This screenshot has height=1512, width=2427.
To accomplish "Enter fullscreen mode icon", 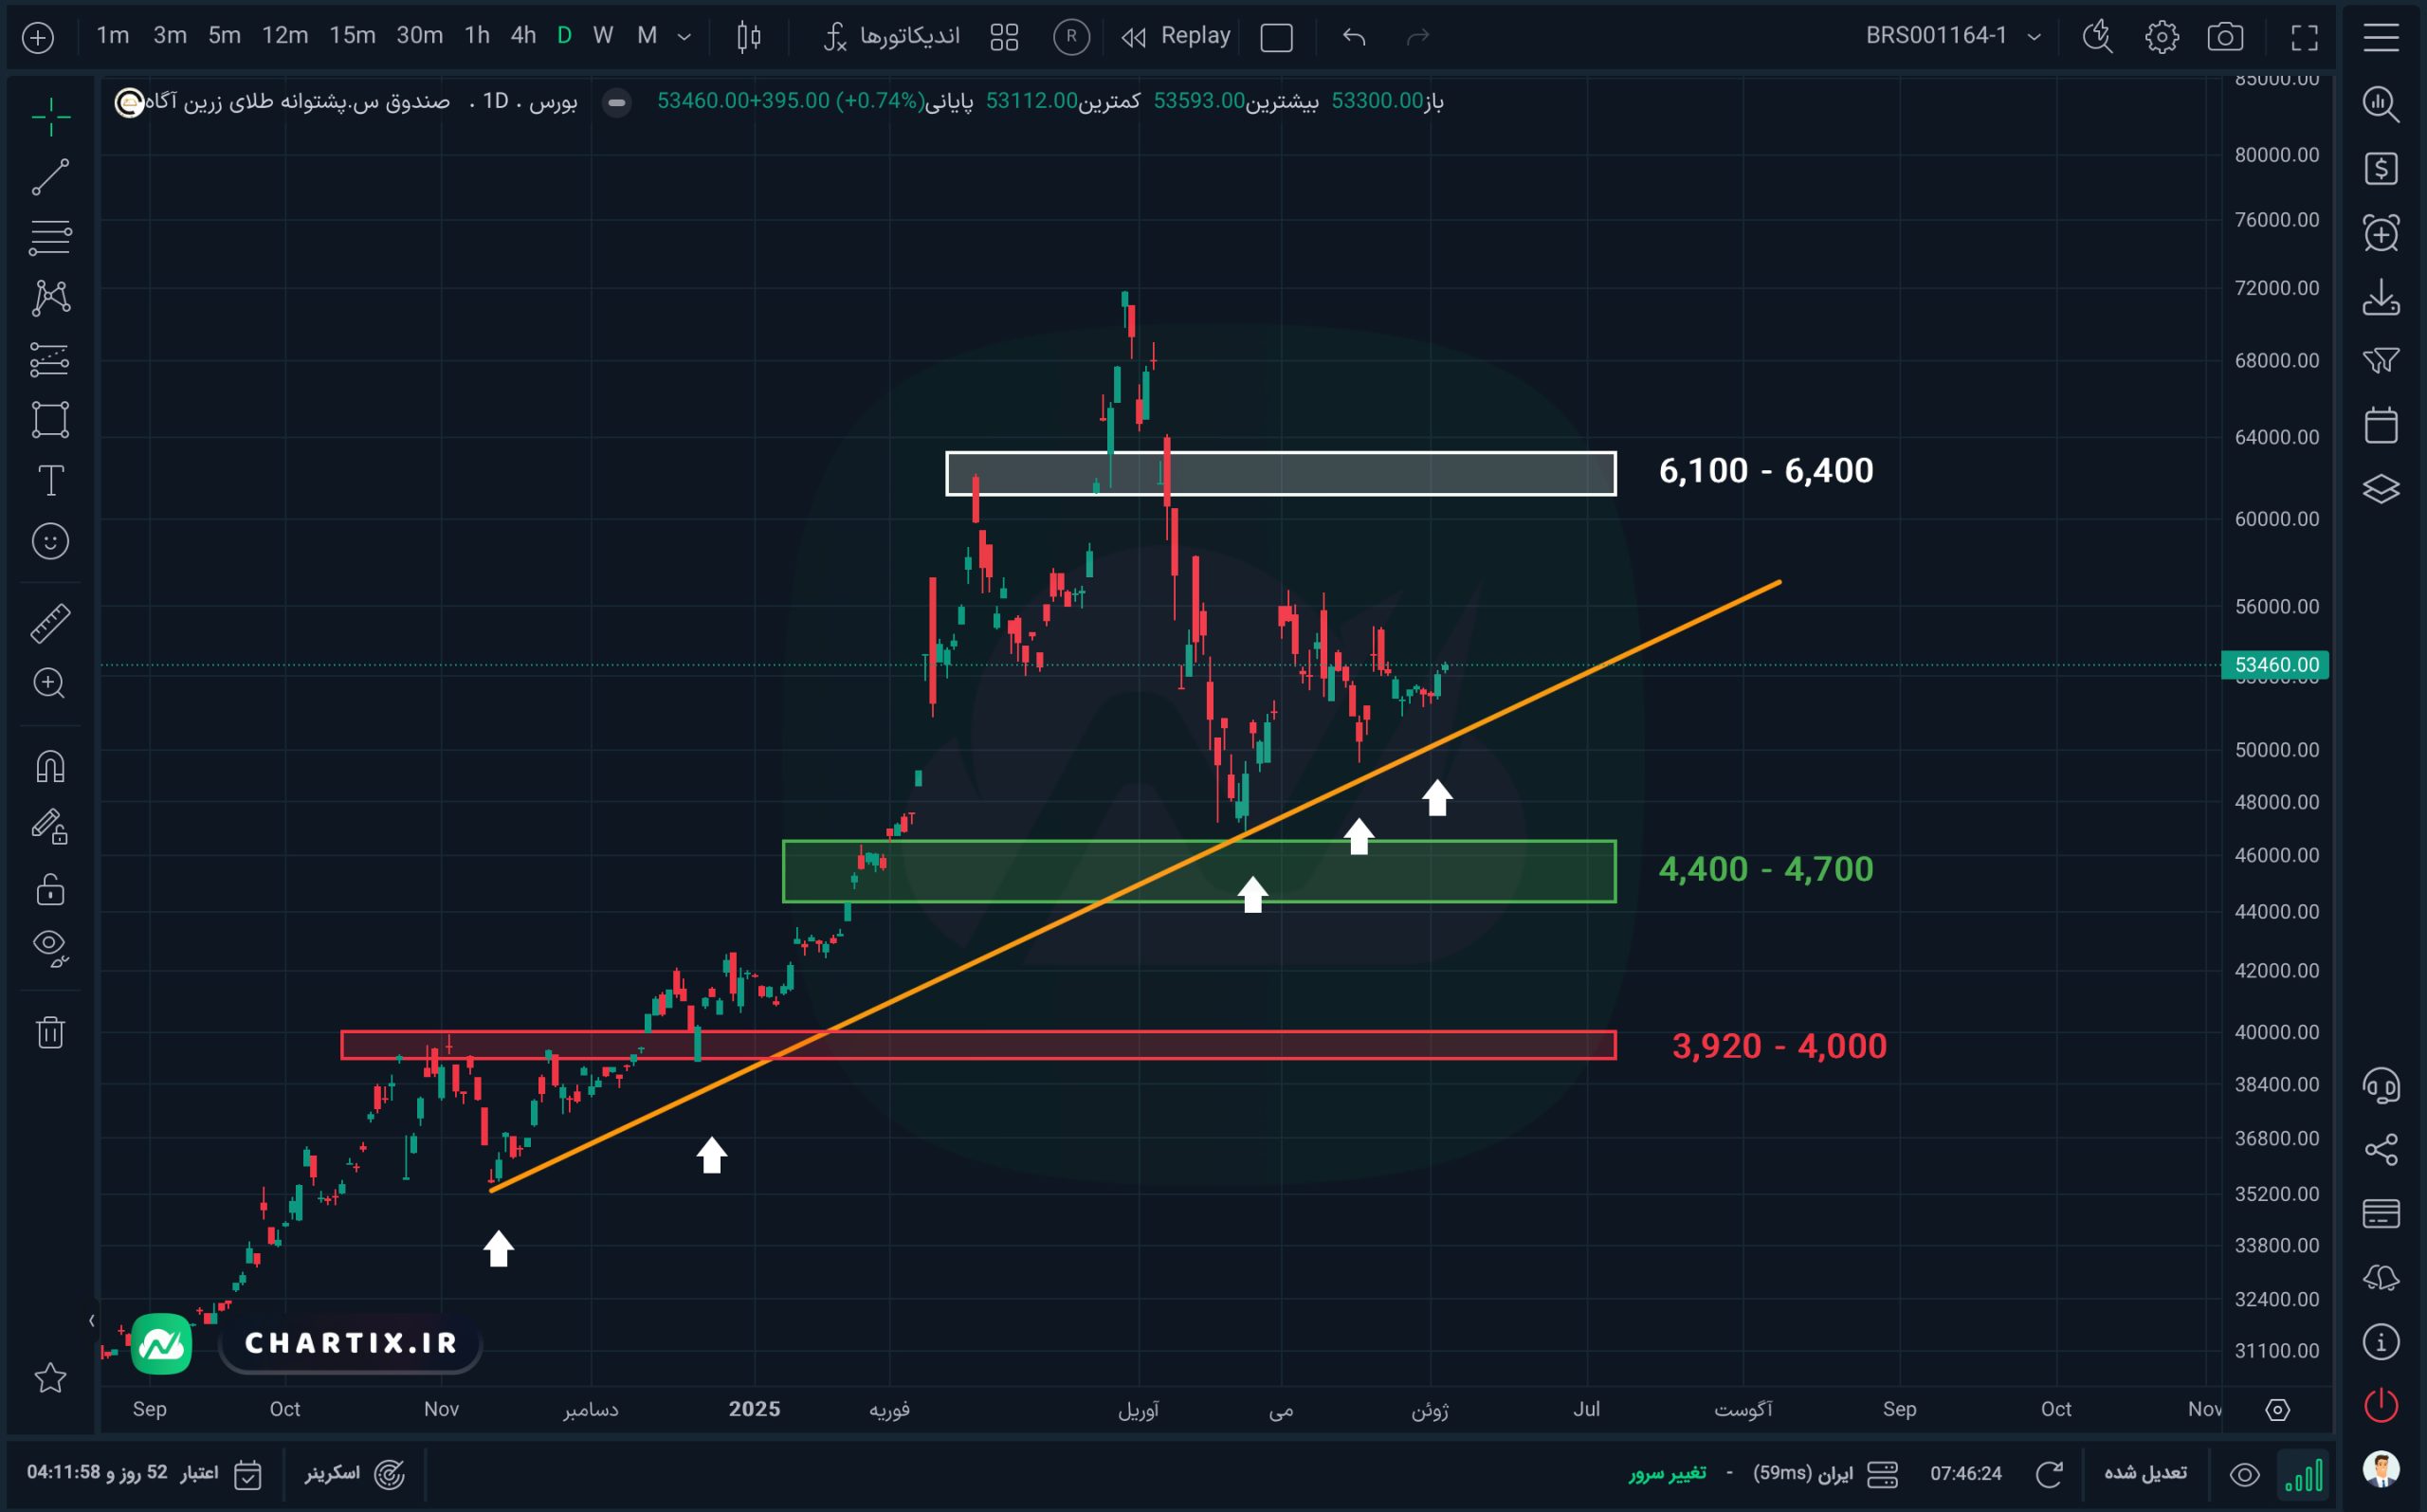I will tap(2304, 38).
